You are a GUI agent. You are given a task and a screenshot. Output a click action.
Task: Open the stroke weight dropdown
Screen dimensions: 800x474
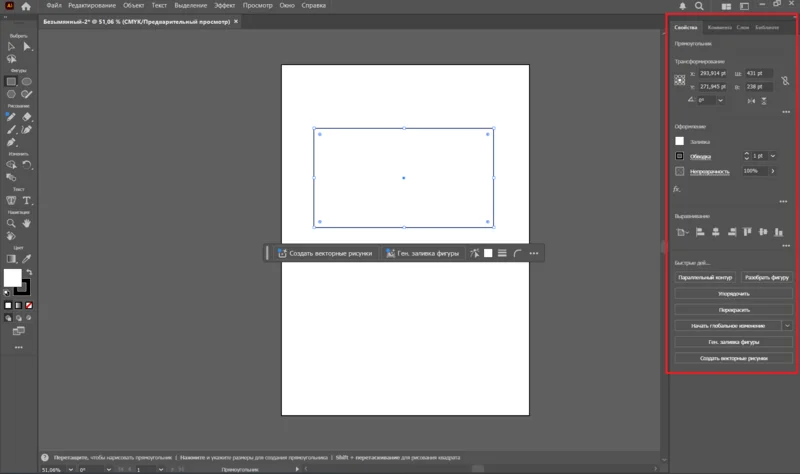coord(773,156)
